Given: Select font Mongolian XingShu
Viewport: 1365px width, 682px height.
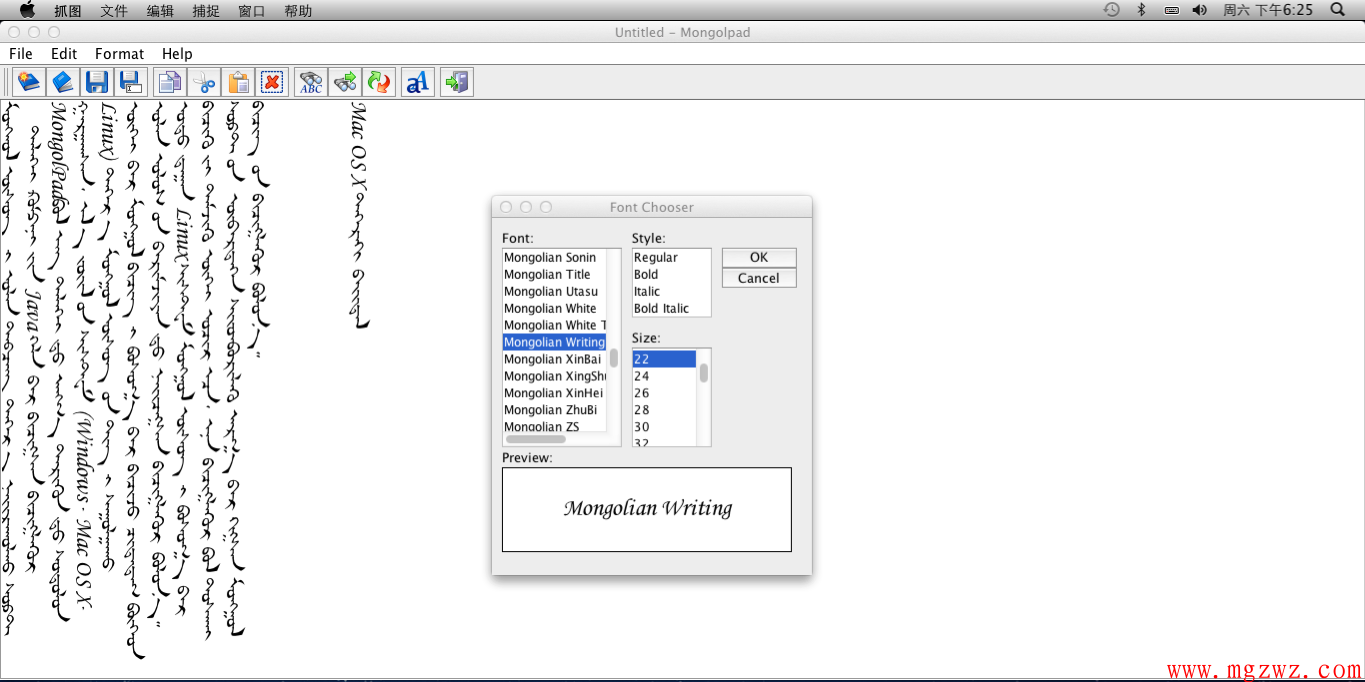Looking at the screenshot, I should [554, 376].
